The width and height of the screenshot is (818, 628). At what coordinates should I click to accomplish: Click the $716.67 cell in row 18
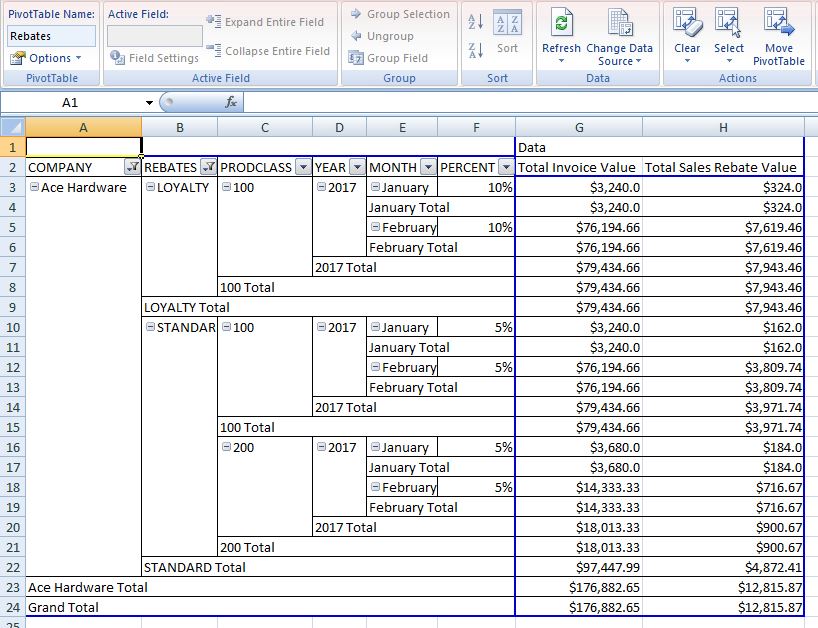coord(723,487)
